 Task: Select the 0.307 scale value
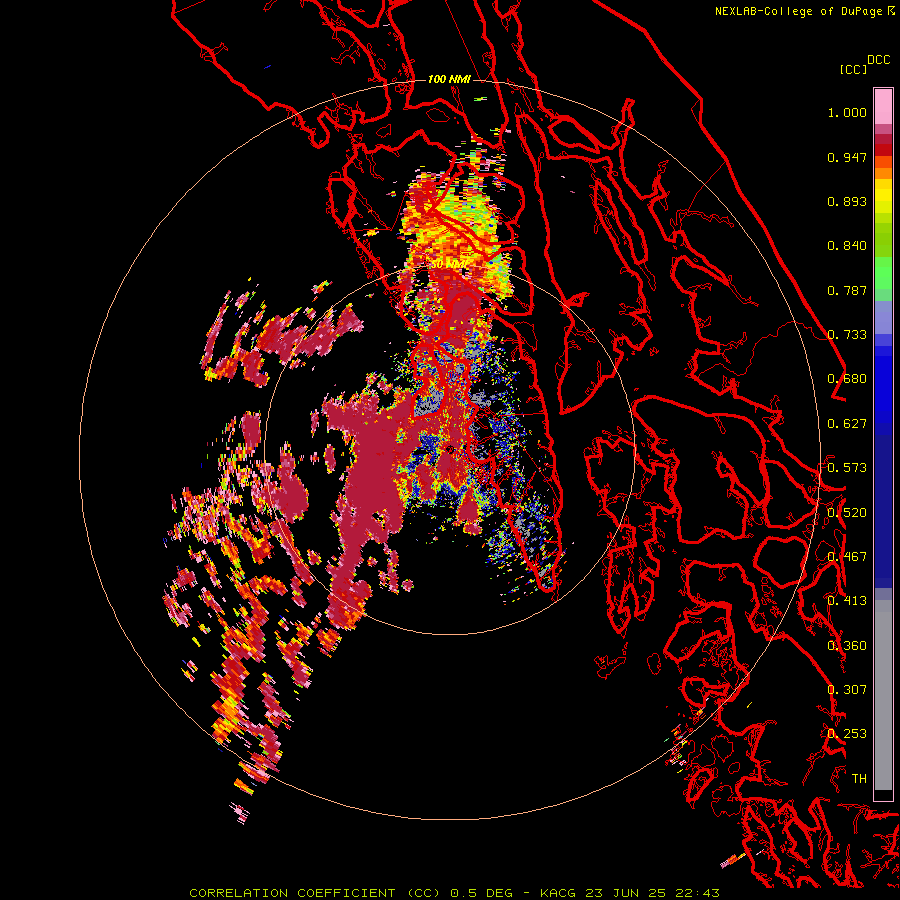[847, 690]
